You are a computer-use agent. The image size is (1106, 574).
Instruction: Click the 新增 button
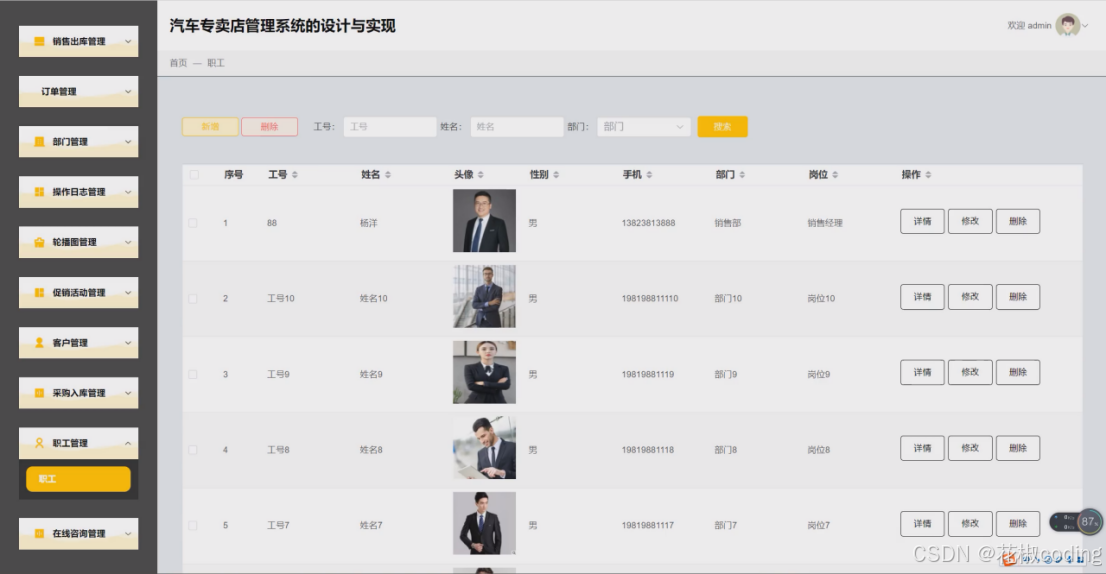[x=210, y=127]
